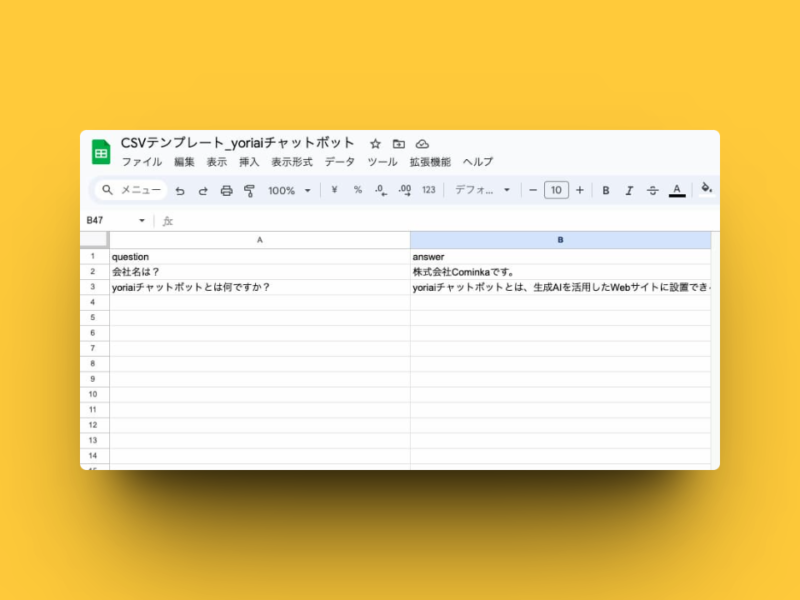
Task: Open the 挿入 menu
Action: 249,162
